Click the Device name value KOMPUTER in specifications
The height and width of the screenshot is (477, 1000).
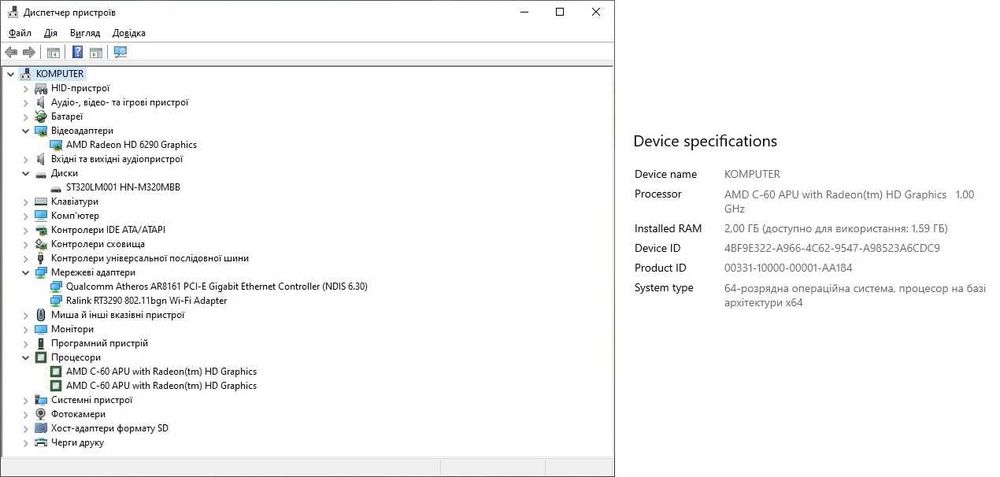coord(752,174)
